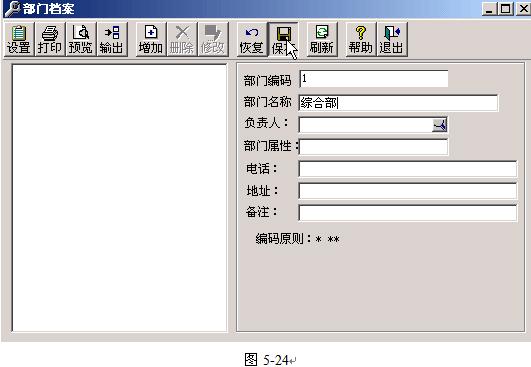Click into the 部门属性 field
Viewport: 531px width, 367px height.
pyautogui.click(x=373, y=147)
